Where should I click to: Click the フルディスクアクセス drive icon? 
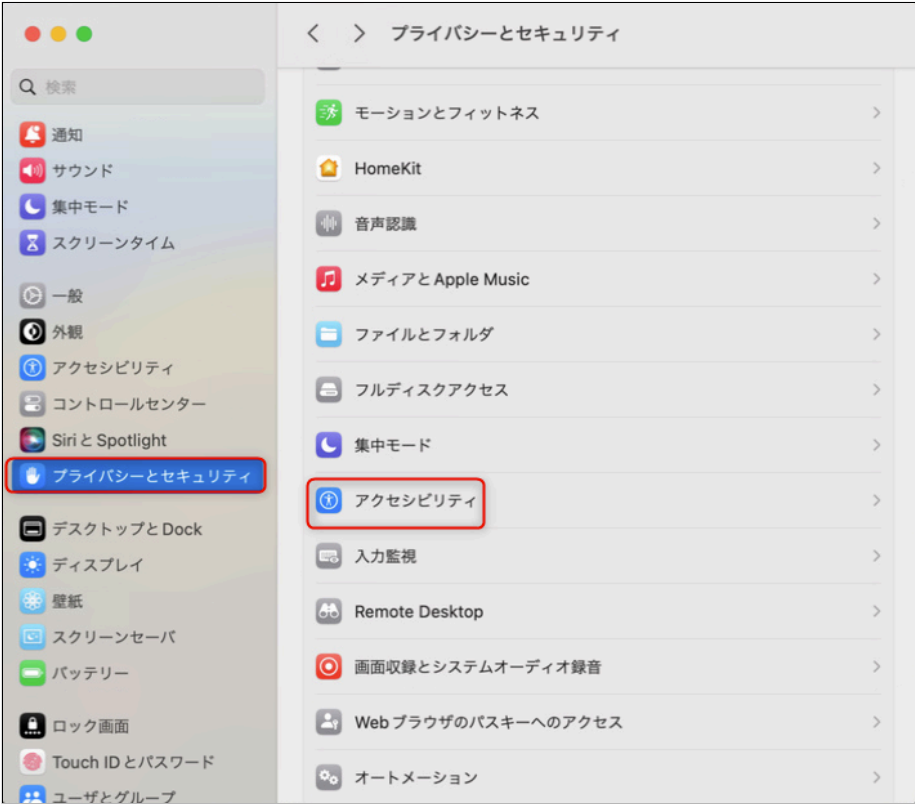[x=329, y=390]
